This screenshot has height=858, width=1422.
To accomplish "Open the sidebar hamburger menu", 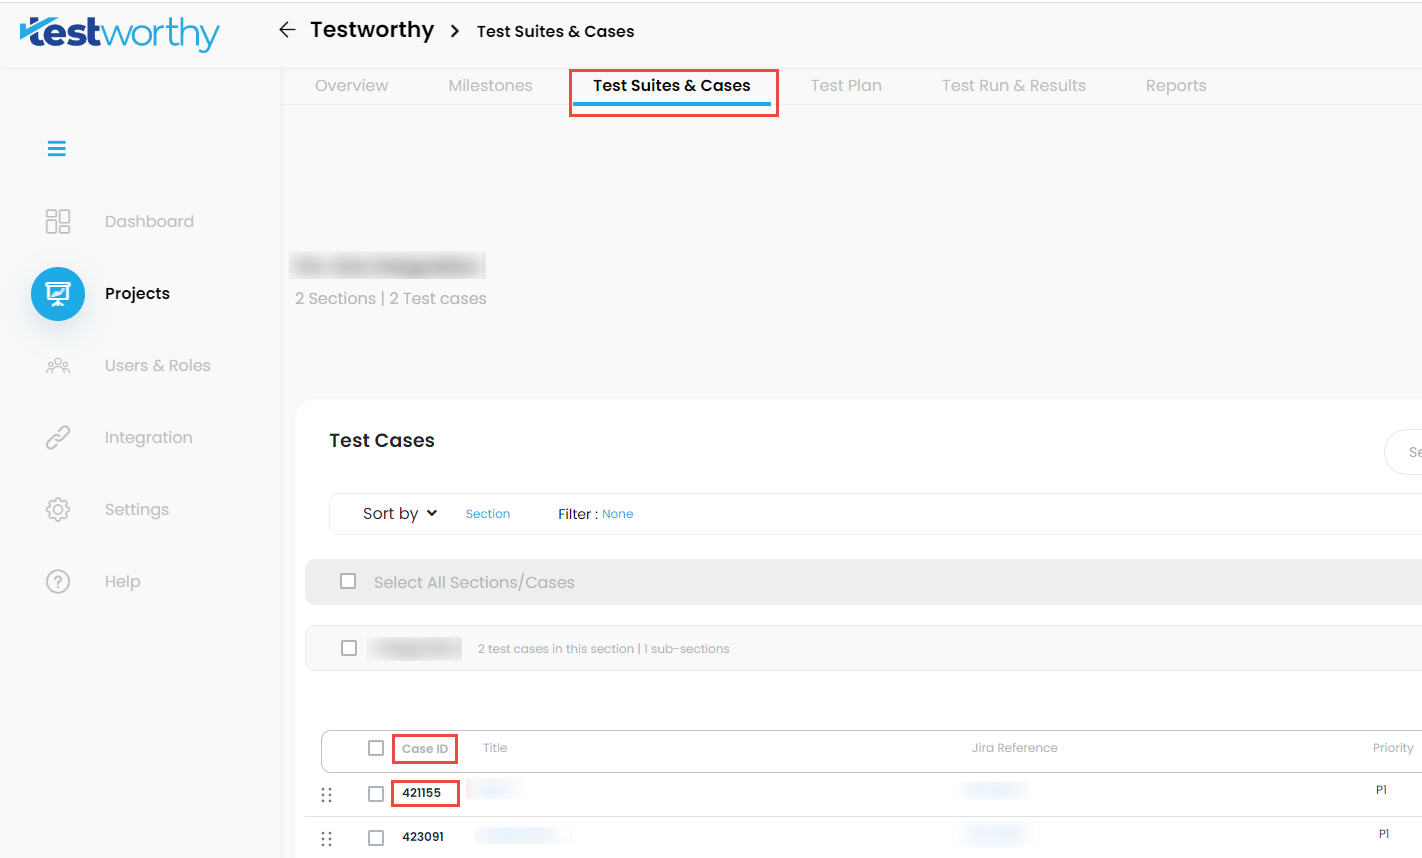I will coord(57,148).
